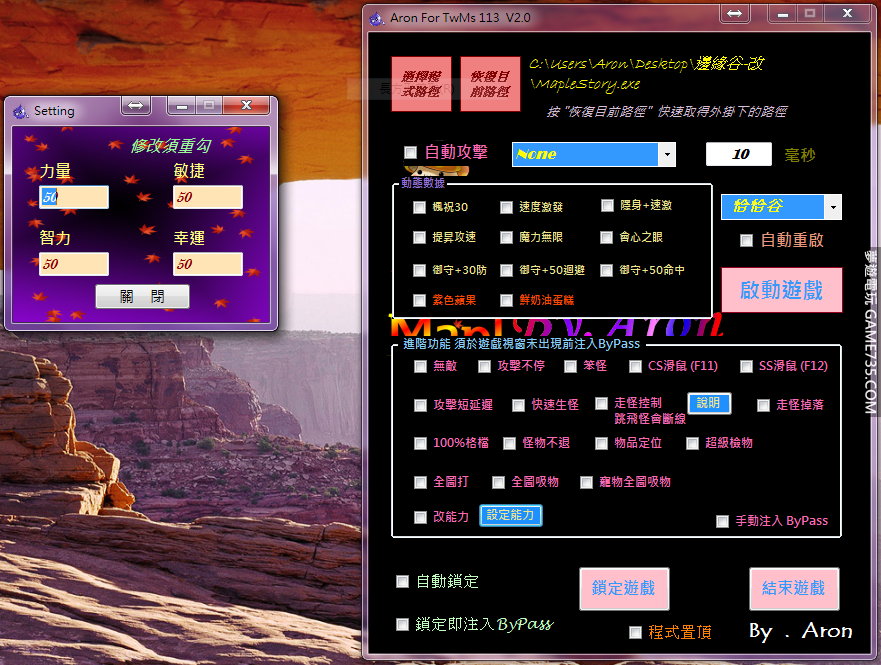
Task: Enable 怪物不退 checkbox
Action: tap(510, 444)
